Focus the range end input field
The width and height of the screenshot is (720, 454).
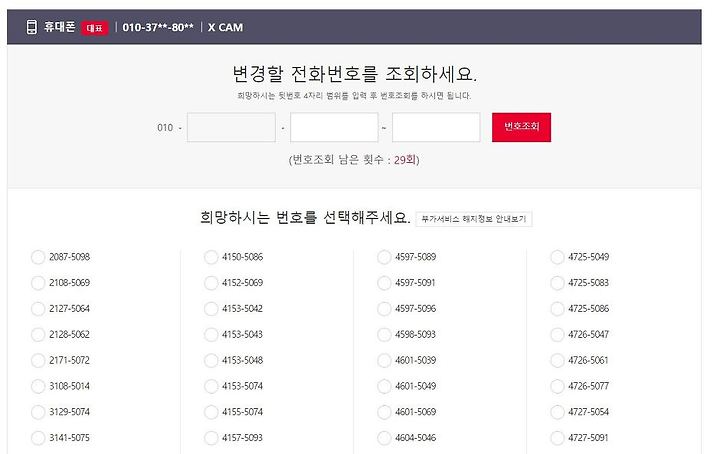436,127
